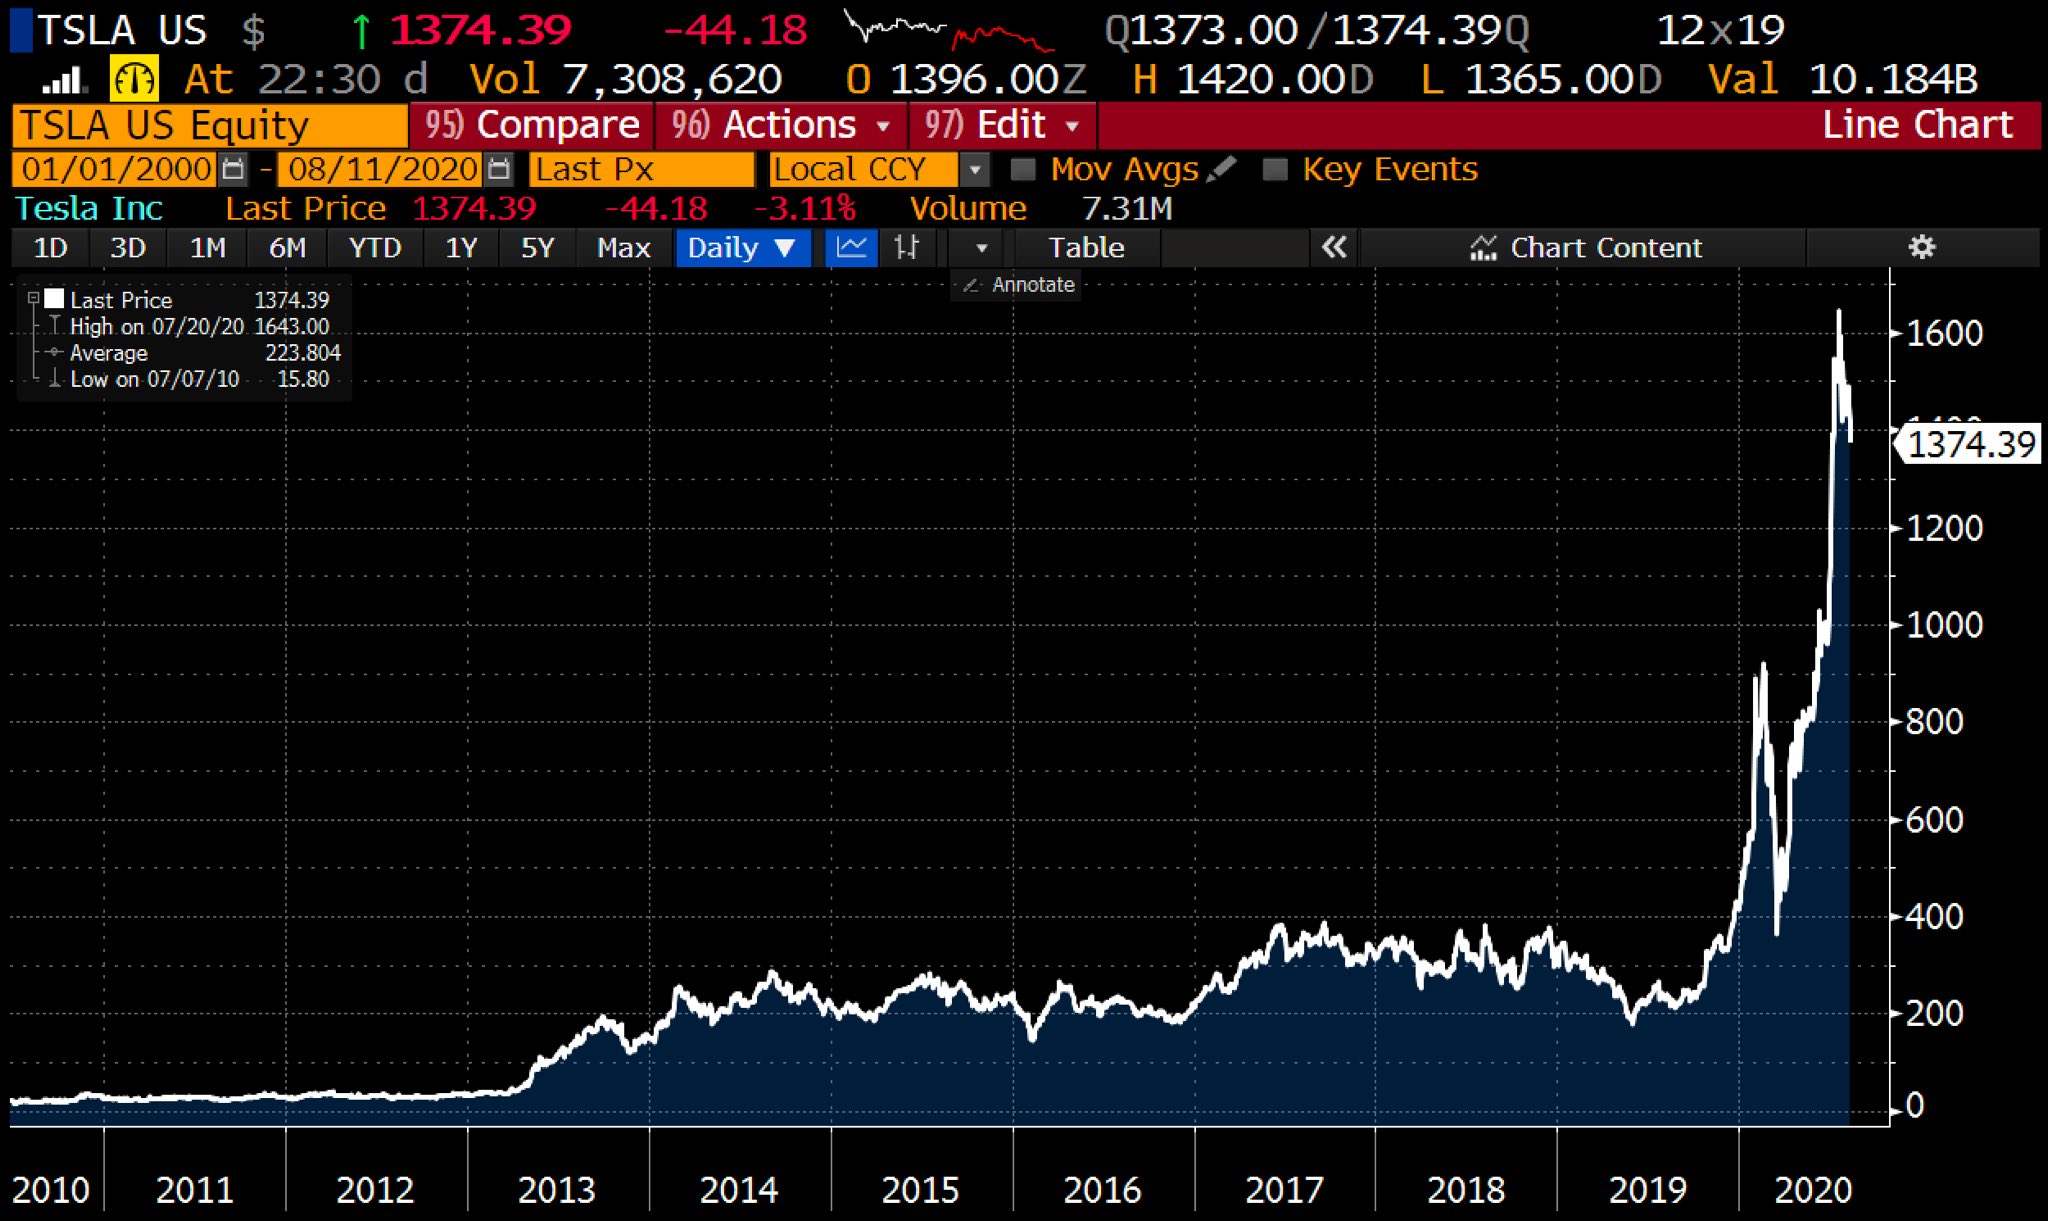The image size is (2048, 1221).
Task: Click the 1374.39 price marker on axis
Action: tap(1968, 444)
